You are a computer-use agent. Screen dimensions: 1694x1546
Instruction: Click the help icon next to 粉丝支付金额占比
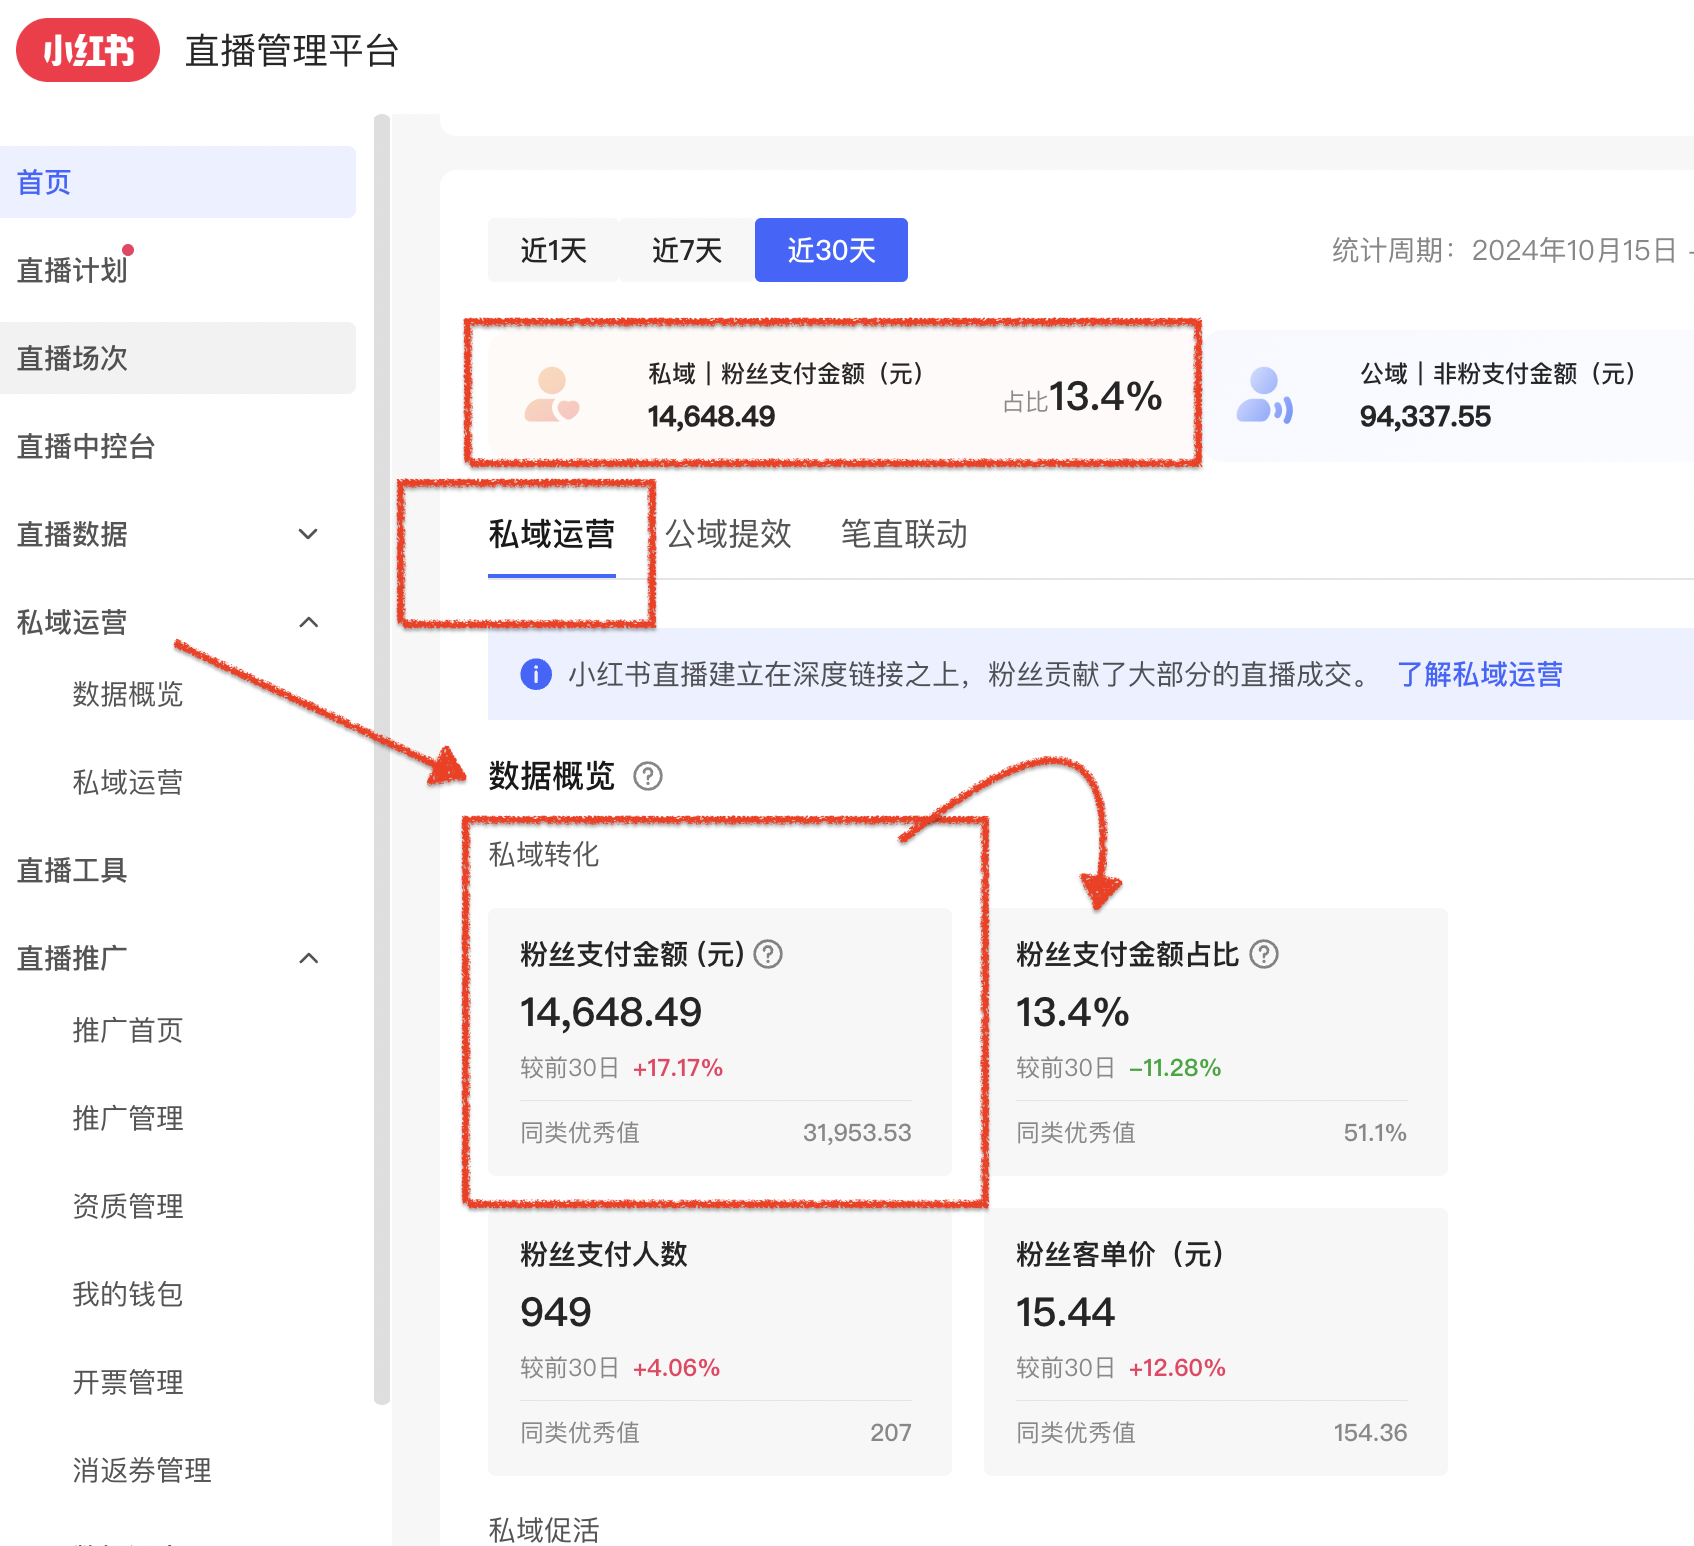1264,954
